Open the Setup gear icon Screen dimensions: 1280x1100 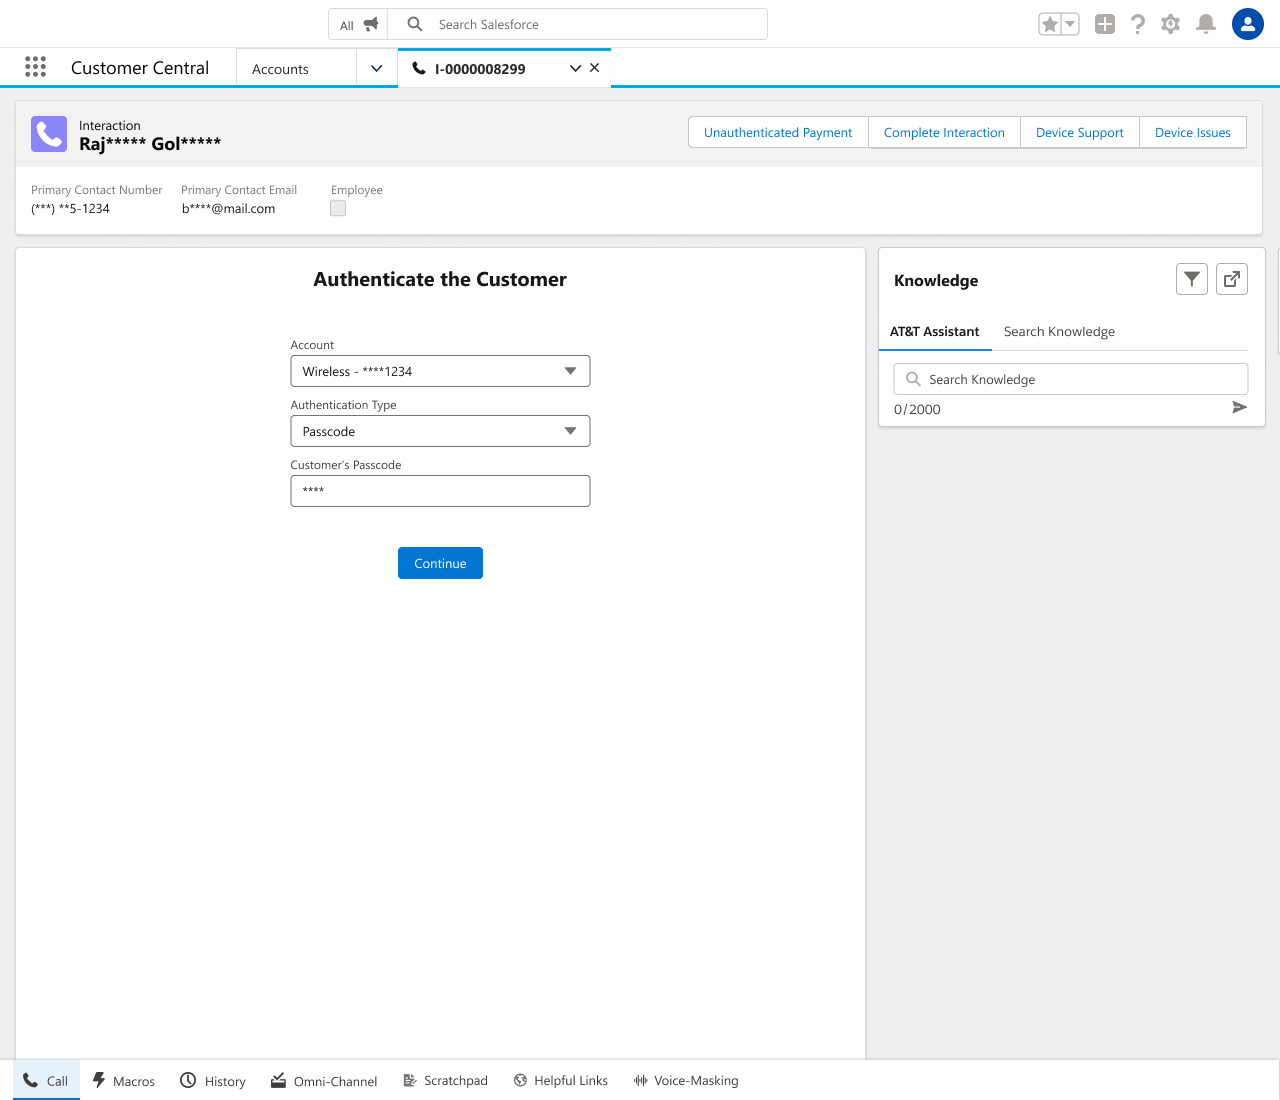[1171, 24]
